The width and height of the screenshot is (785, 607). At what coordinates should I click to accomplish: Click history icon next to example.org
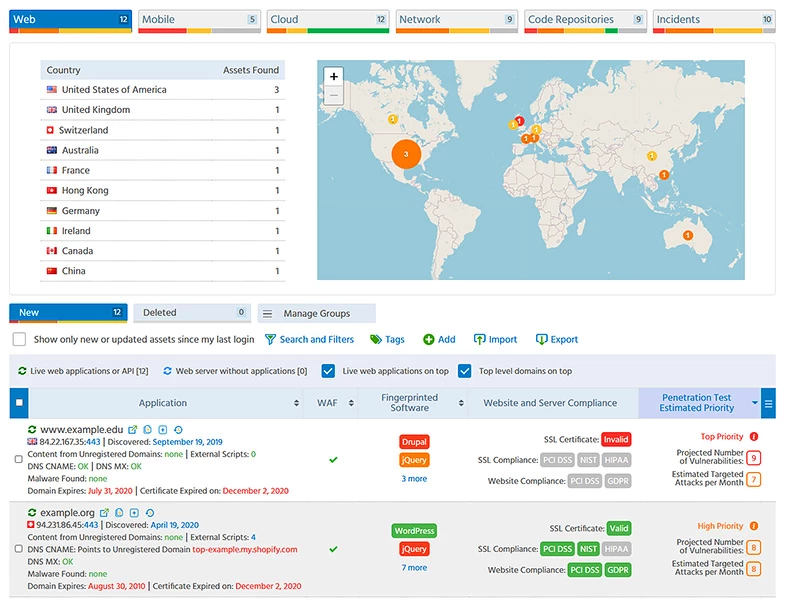coord(149,513)
